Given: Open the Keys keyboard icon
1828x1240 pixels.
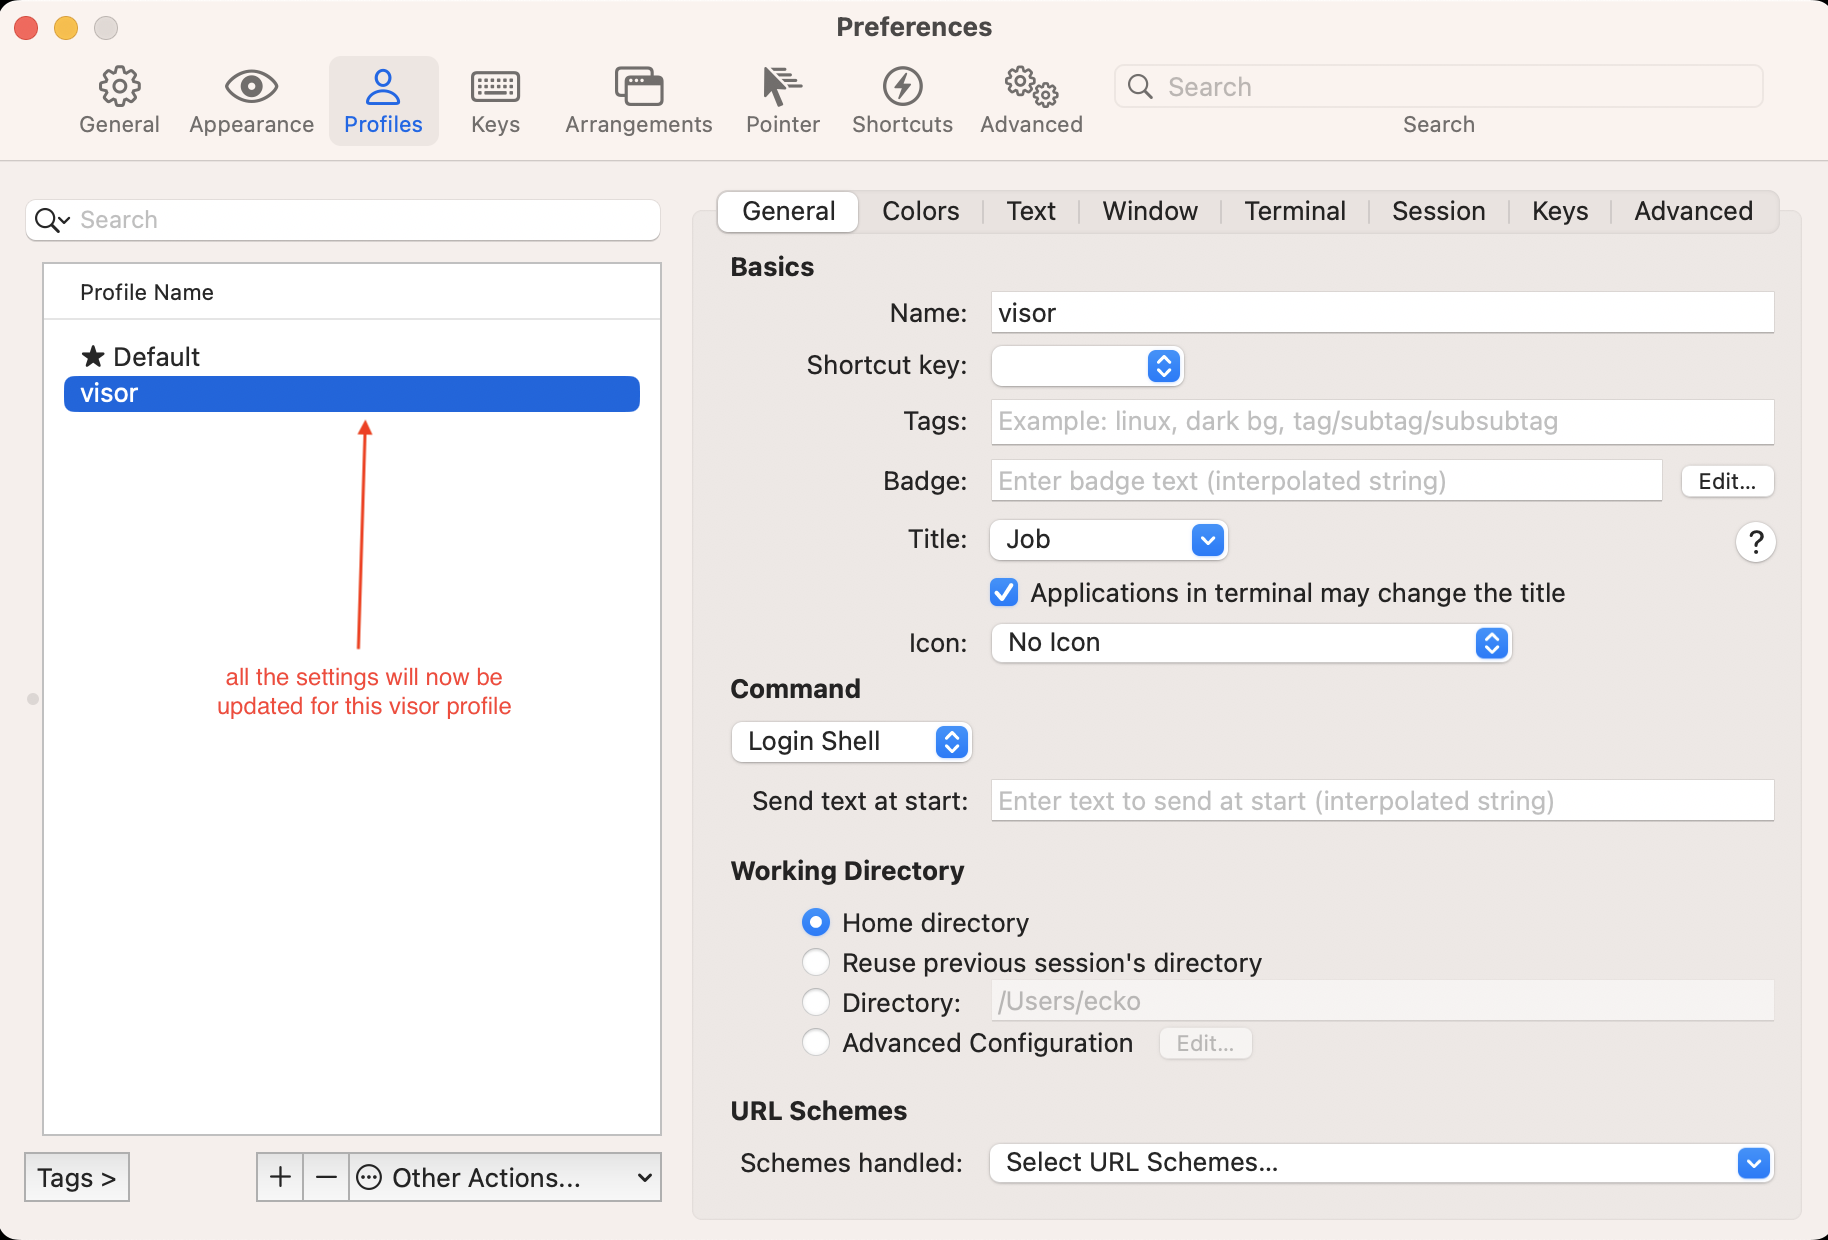Looking at the screenshot, I should [495, 87].
